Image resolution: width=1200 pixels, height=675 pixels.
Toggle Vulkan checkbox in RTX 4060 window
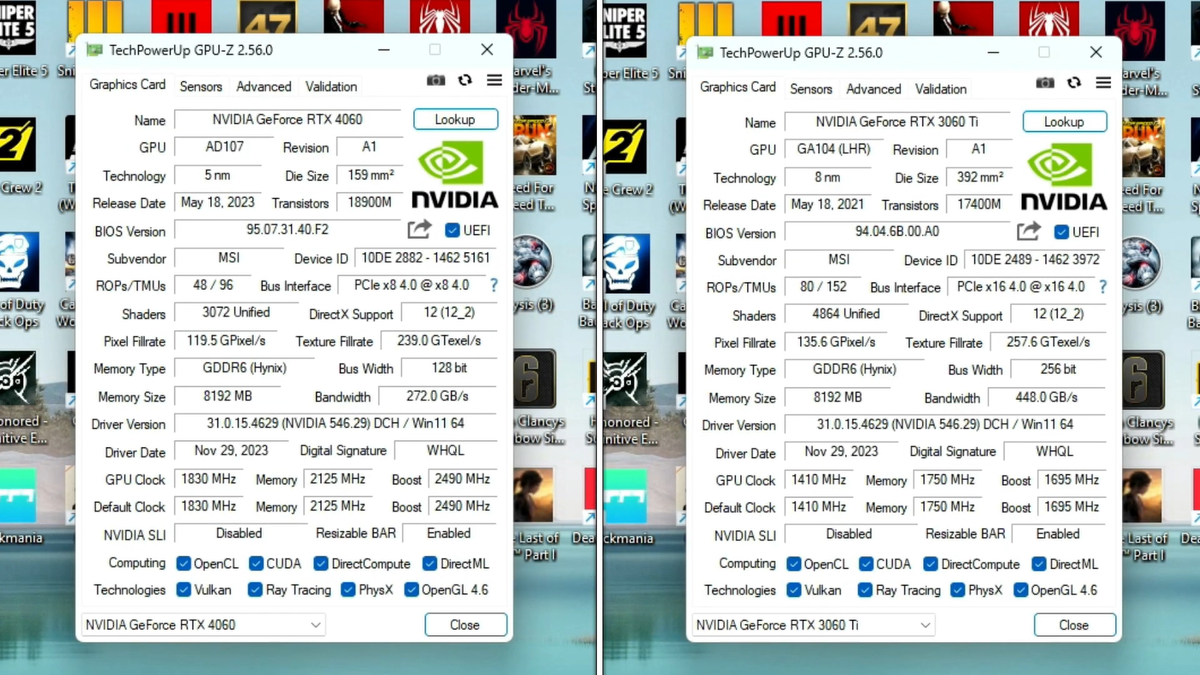184,590
